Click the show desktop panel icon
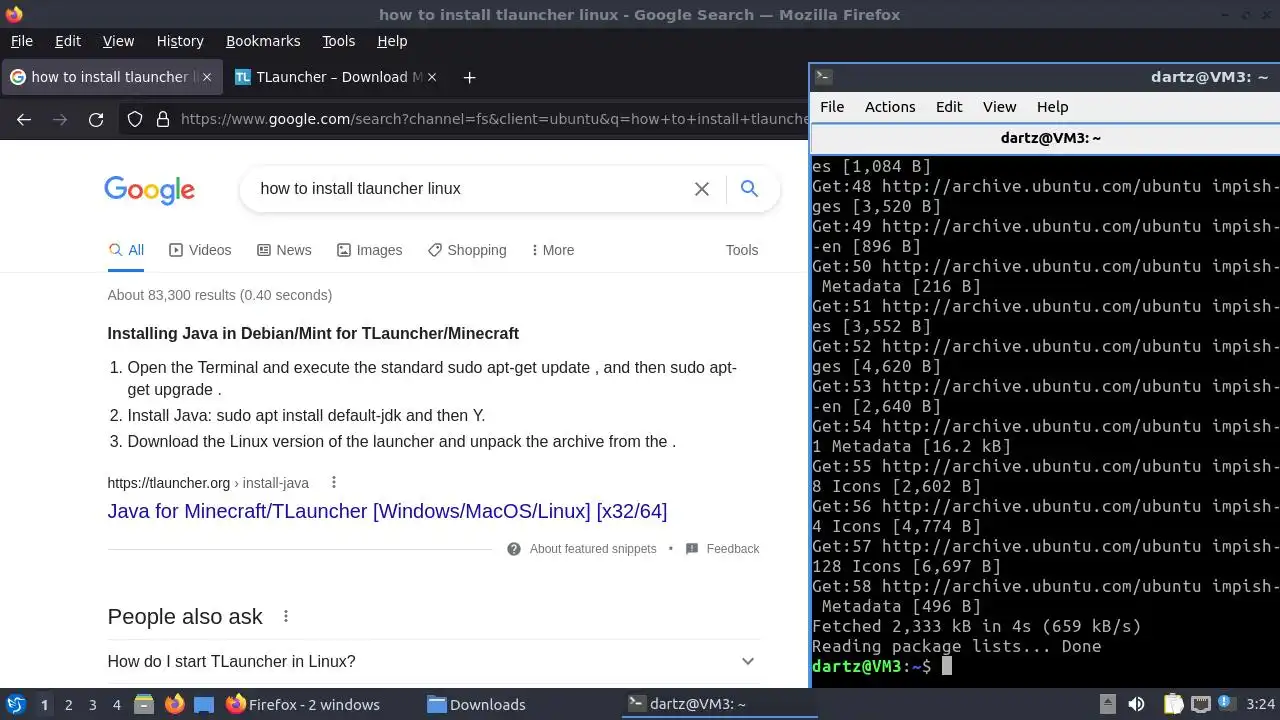Viewport: 1280px width, 720px height. click(204, 705)
